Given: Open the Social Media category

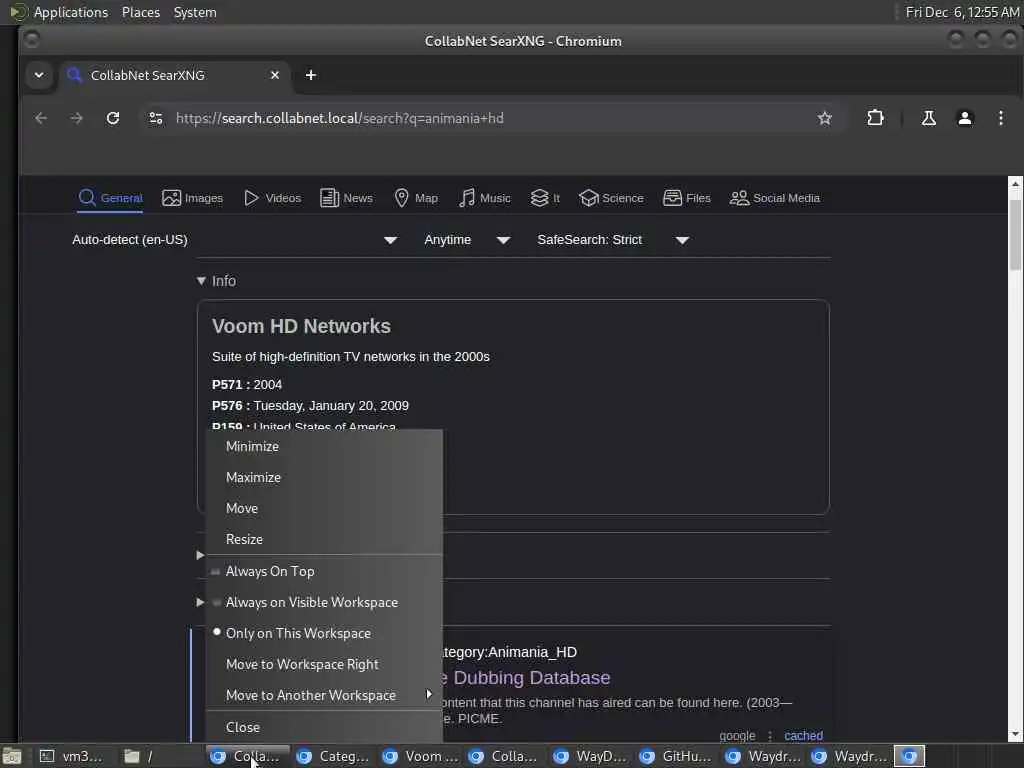Looking at the screenshot, I should click(775, 198).
